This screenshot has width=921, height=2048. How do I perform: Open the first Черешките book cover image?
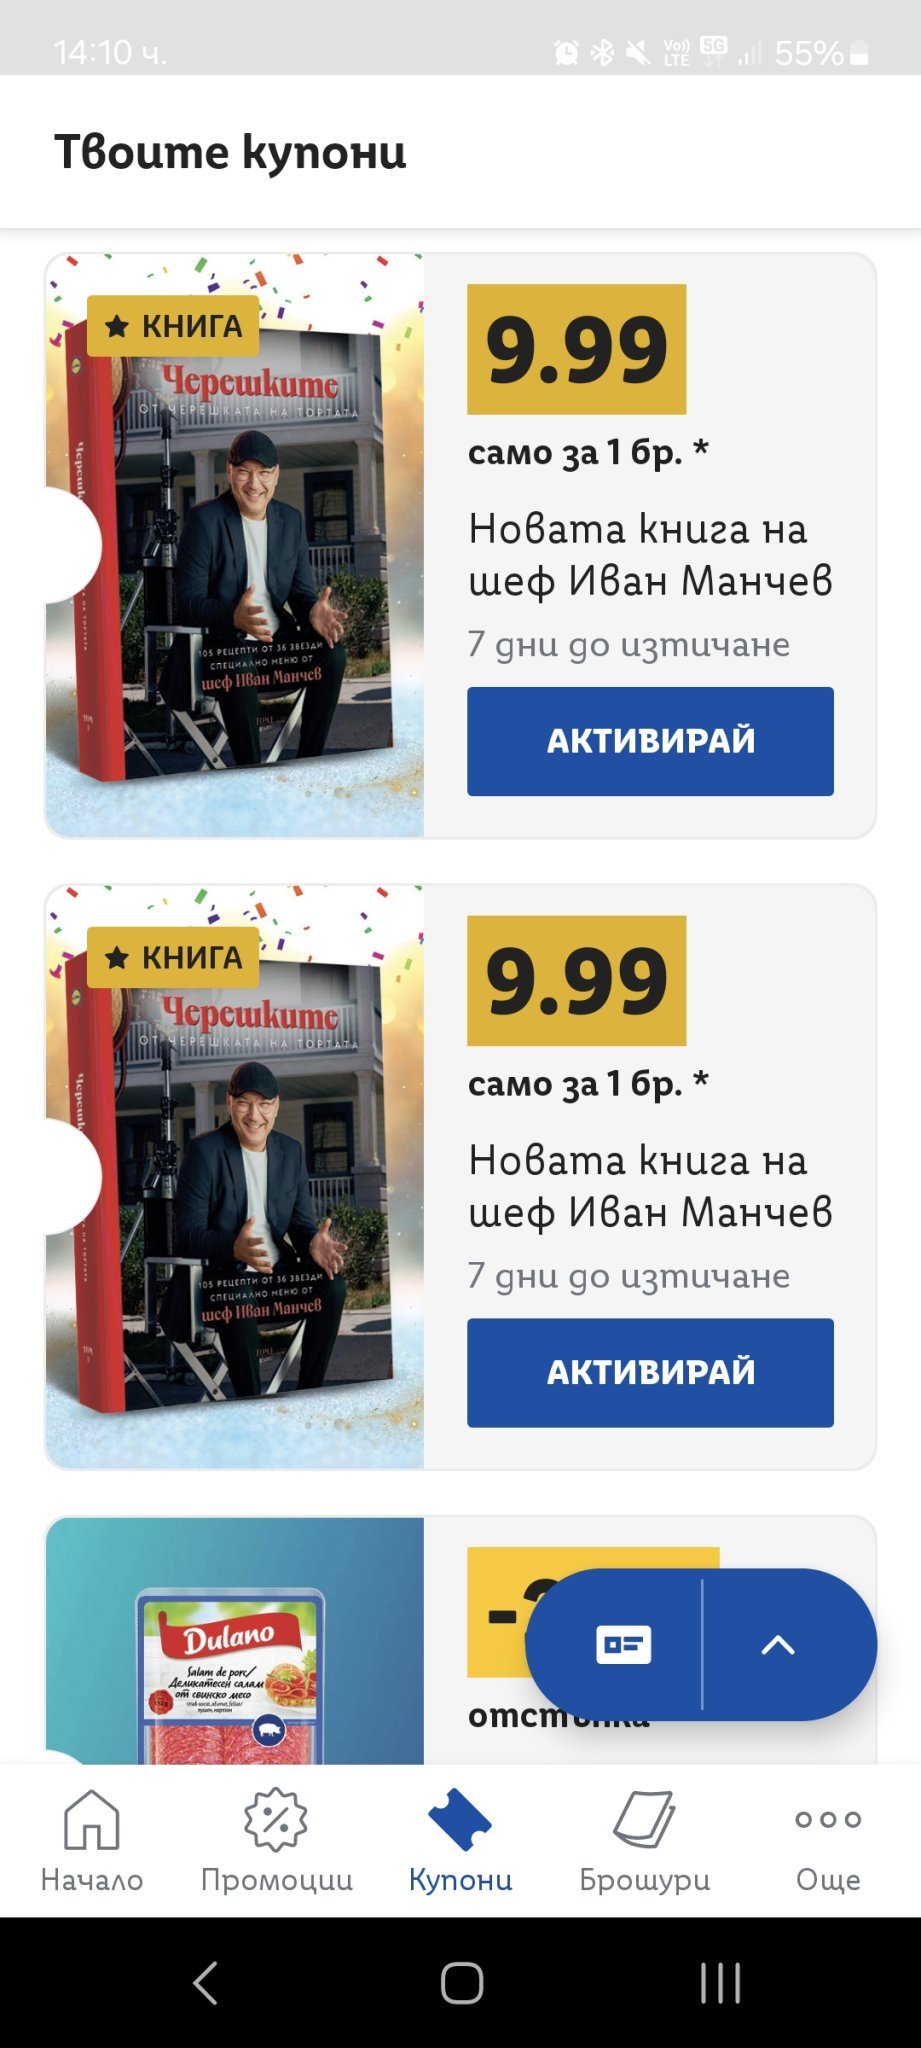[235, 545]
